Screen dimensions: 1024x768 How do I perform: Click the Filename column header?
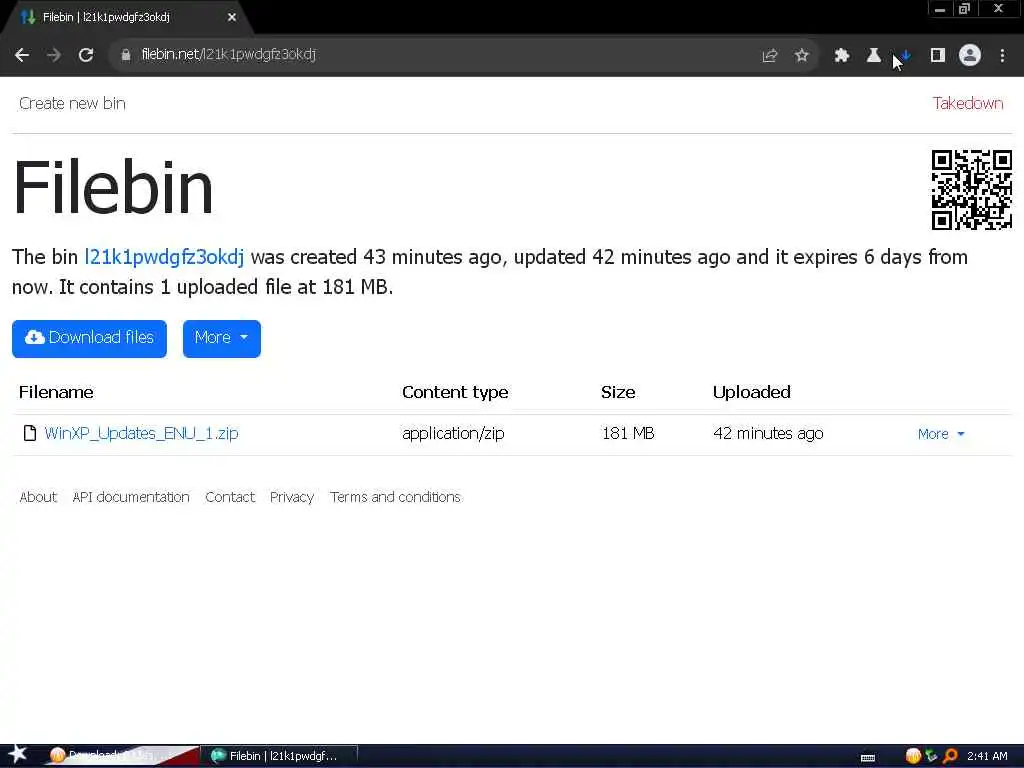[x=56, y=392]
